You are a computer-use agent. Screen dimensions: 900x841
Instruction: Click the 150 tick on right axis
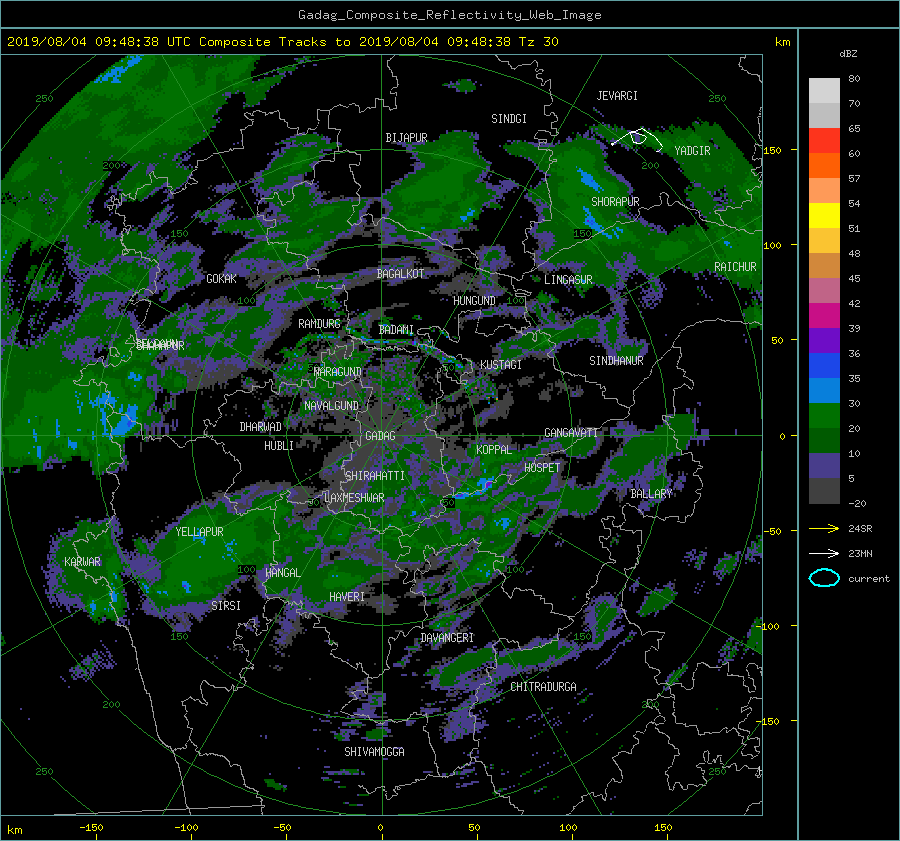tap(773, 150)
